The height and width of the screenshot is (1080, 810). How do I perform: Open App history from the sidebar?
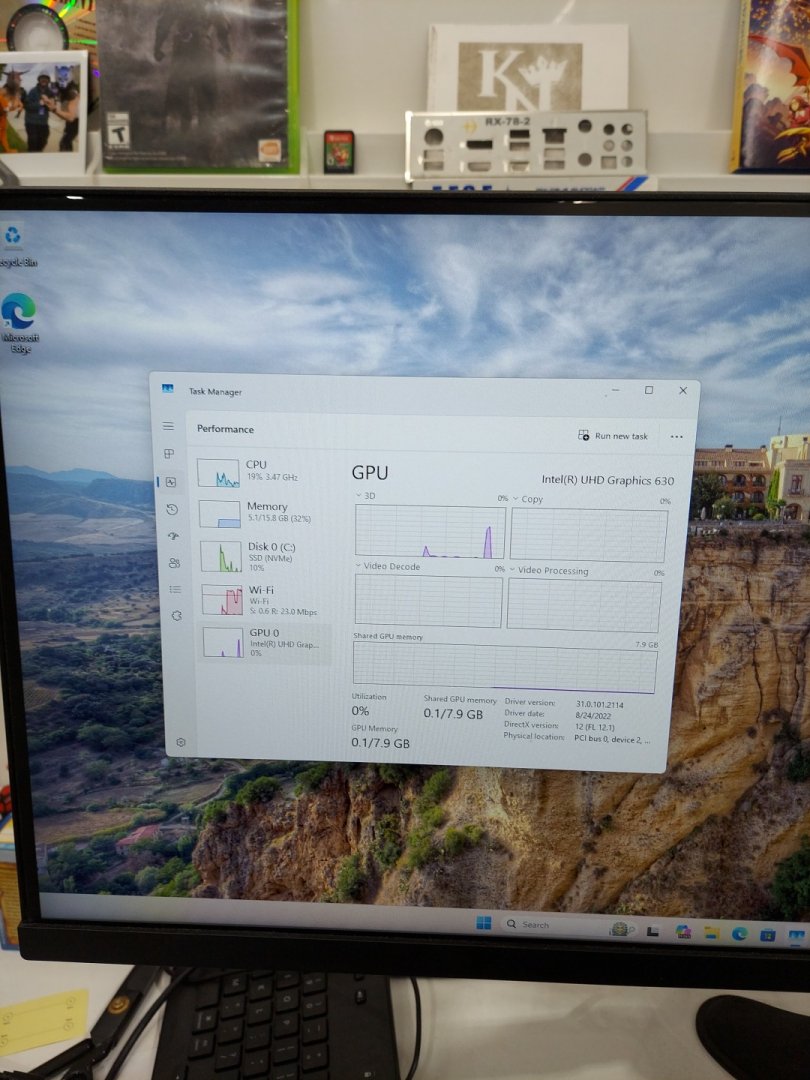coord(172,509)
